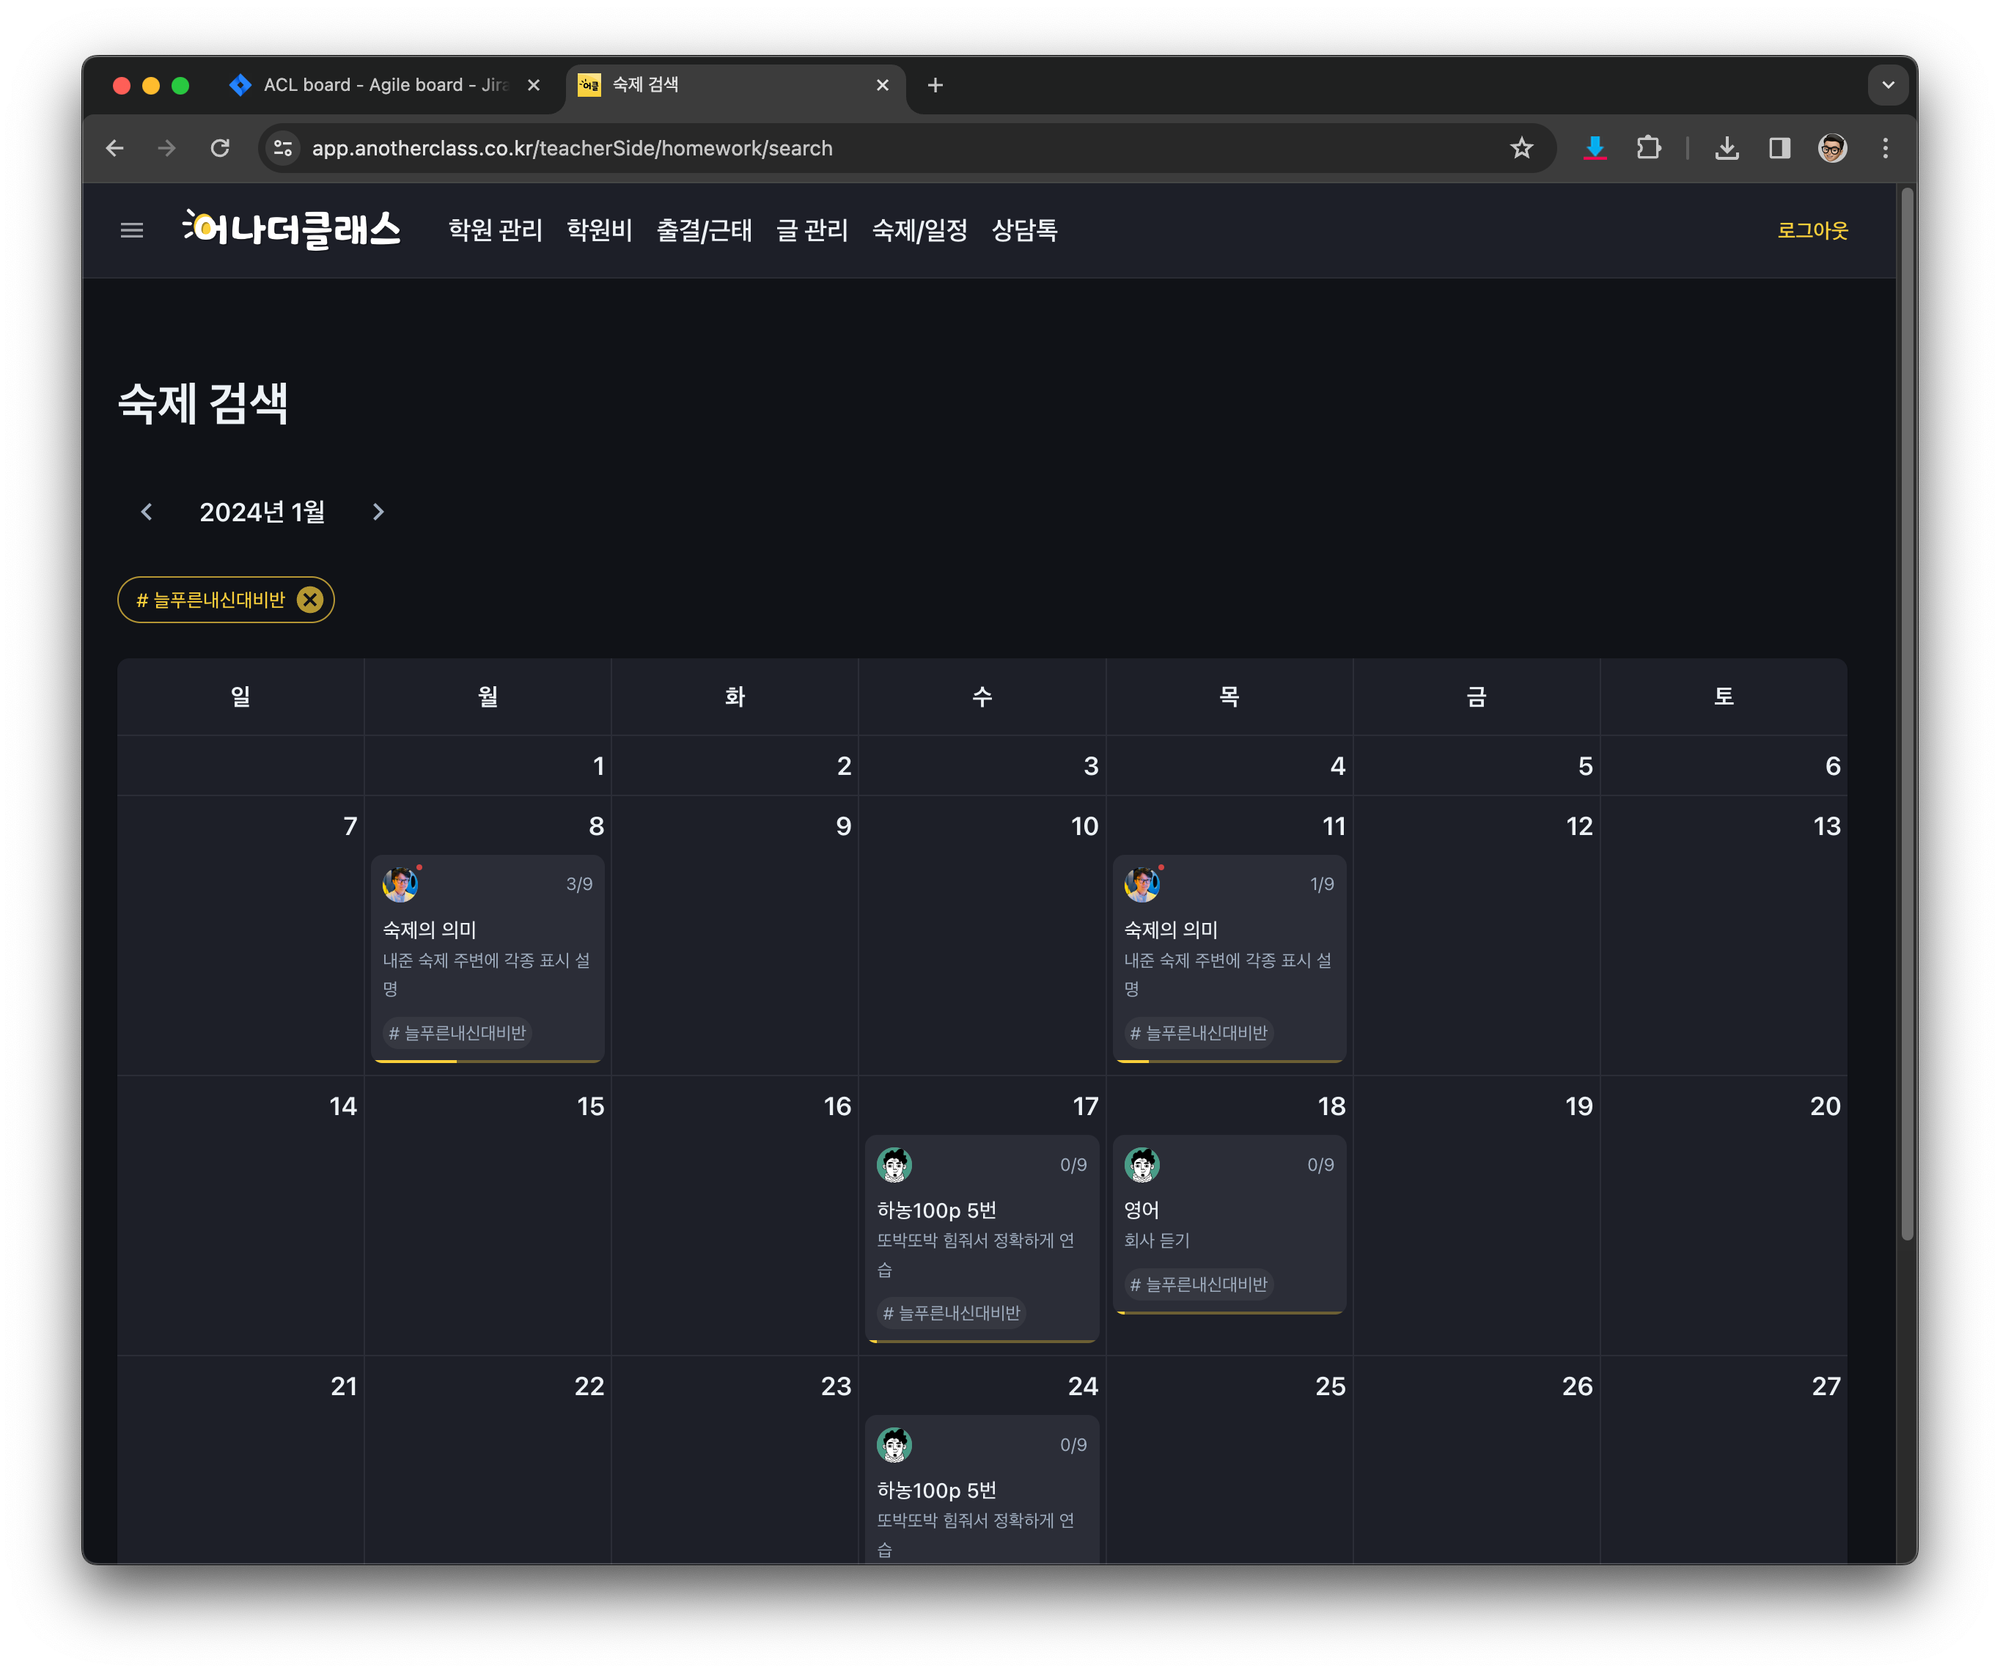Open the 상담톡 menu
This screenshot has width=2000, height=1673.
click(1024, 231)
